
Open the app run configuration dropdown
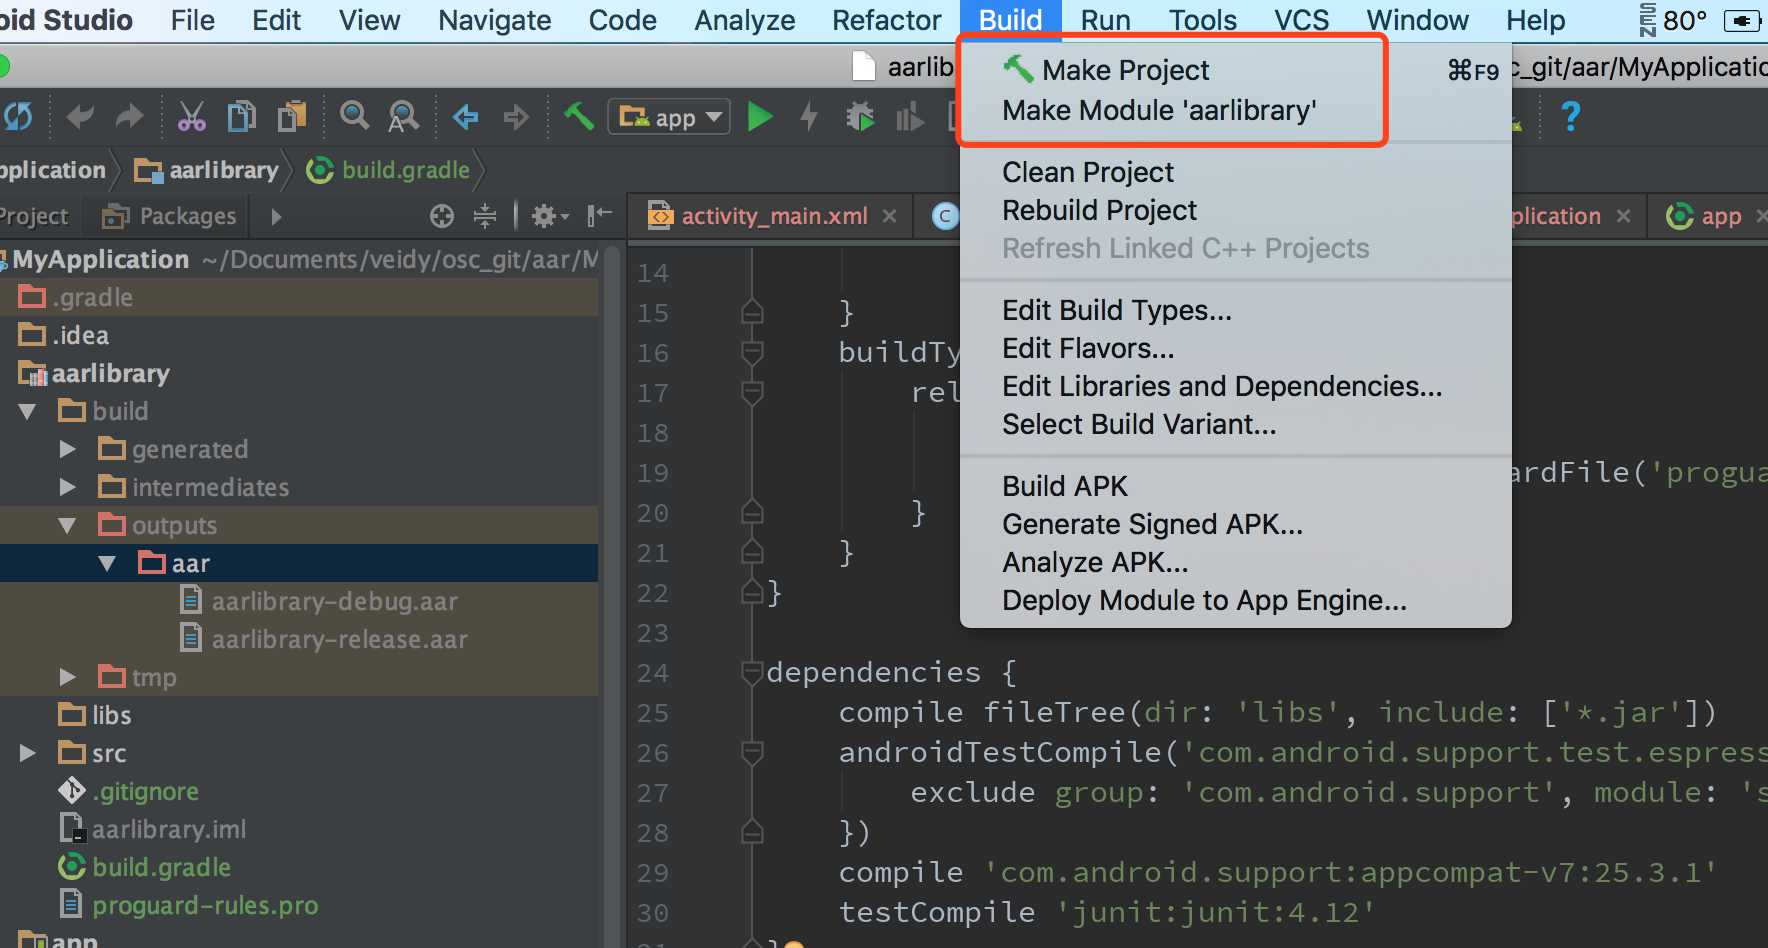pyautogui.click(x=669, y=117)
